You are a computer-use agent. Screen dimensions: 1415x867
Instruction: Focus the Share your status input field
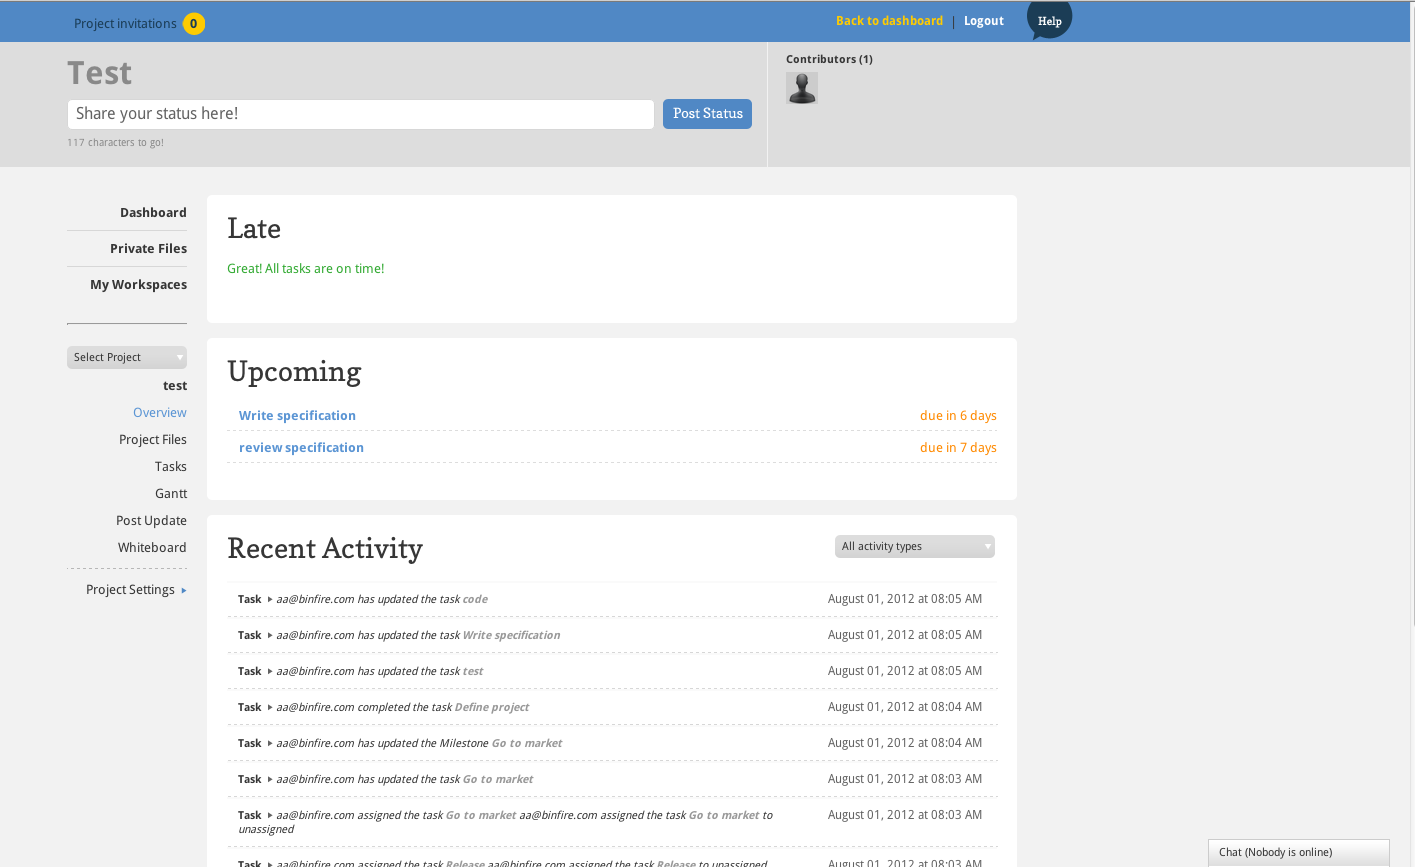(x=361, y=114)
